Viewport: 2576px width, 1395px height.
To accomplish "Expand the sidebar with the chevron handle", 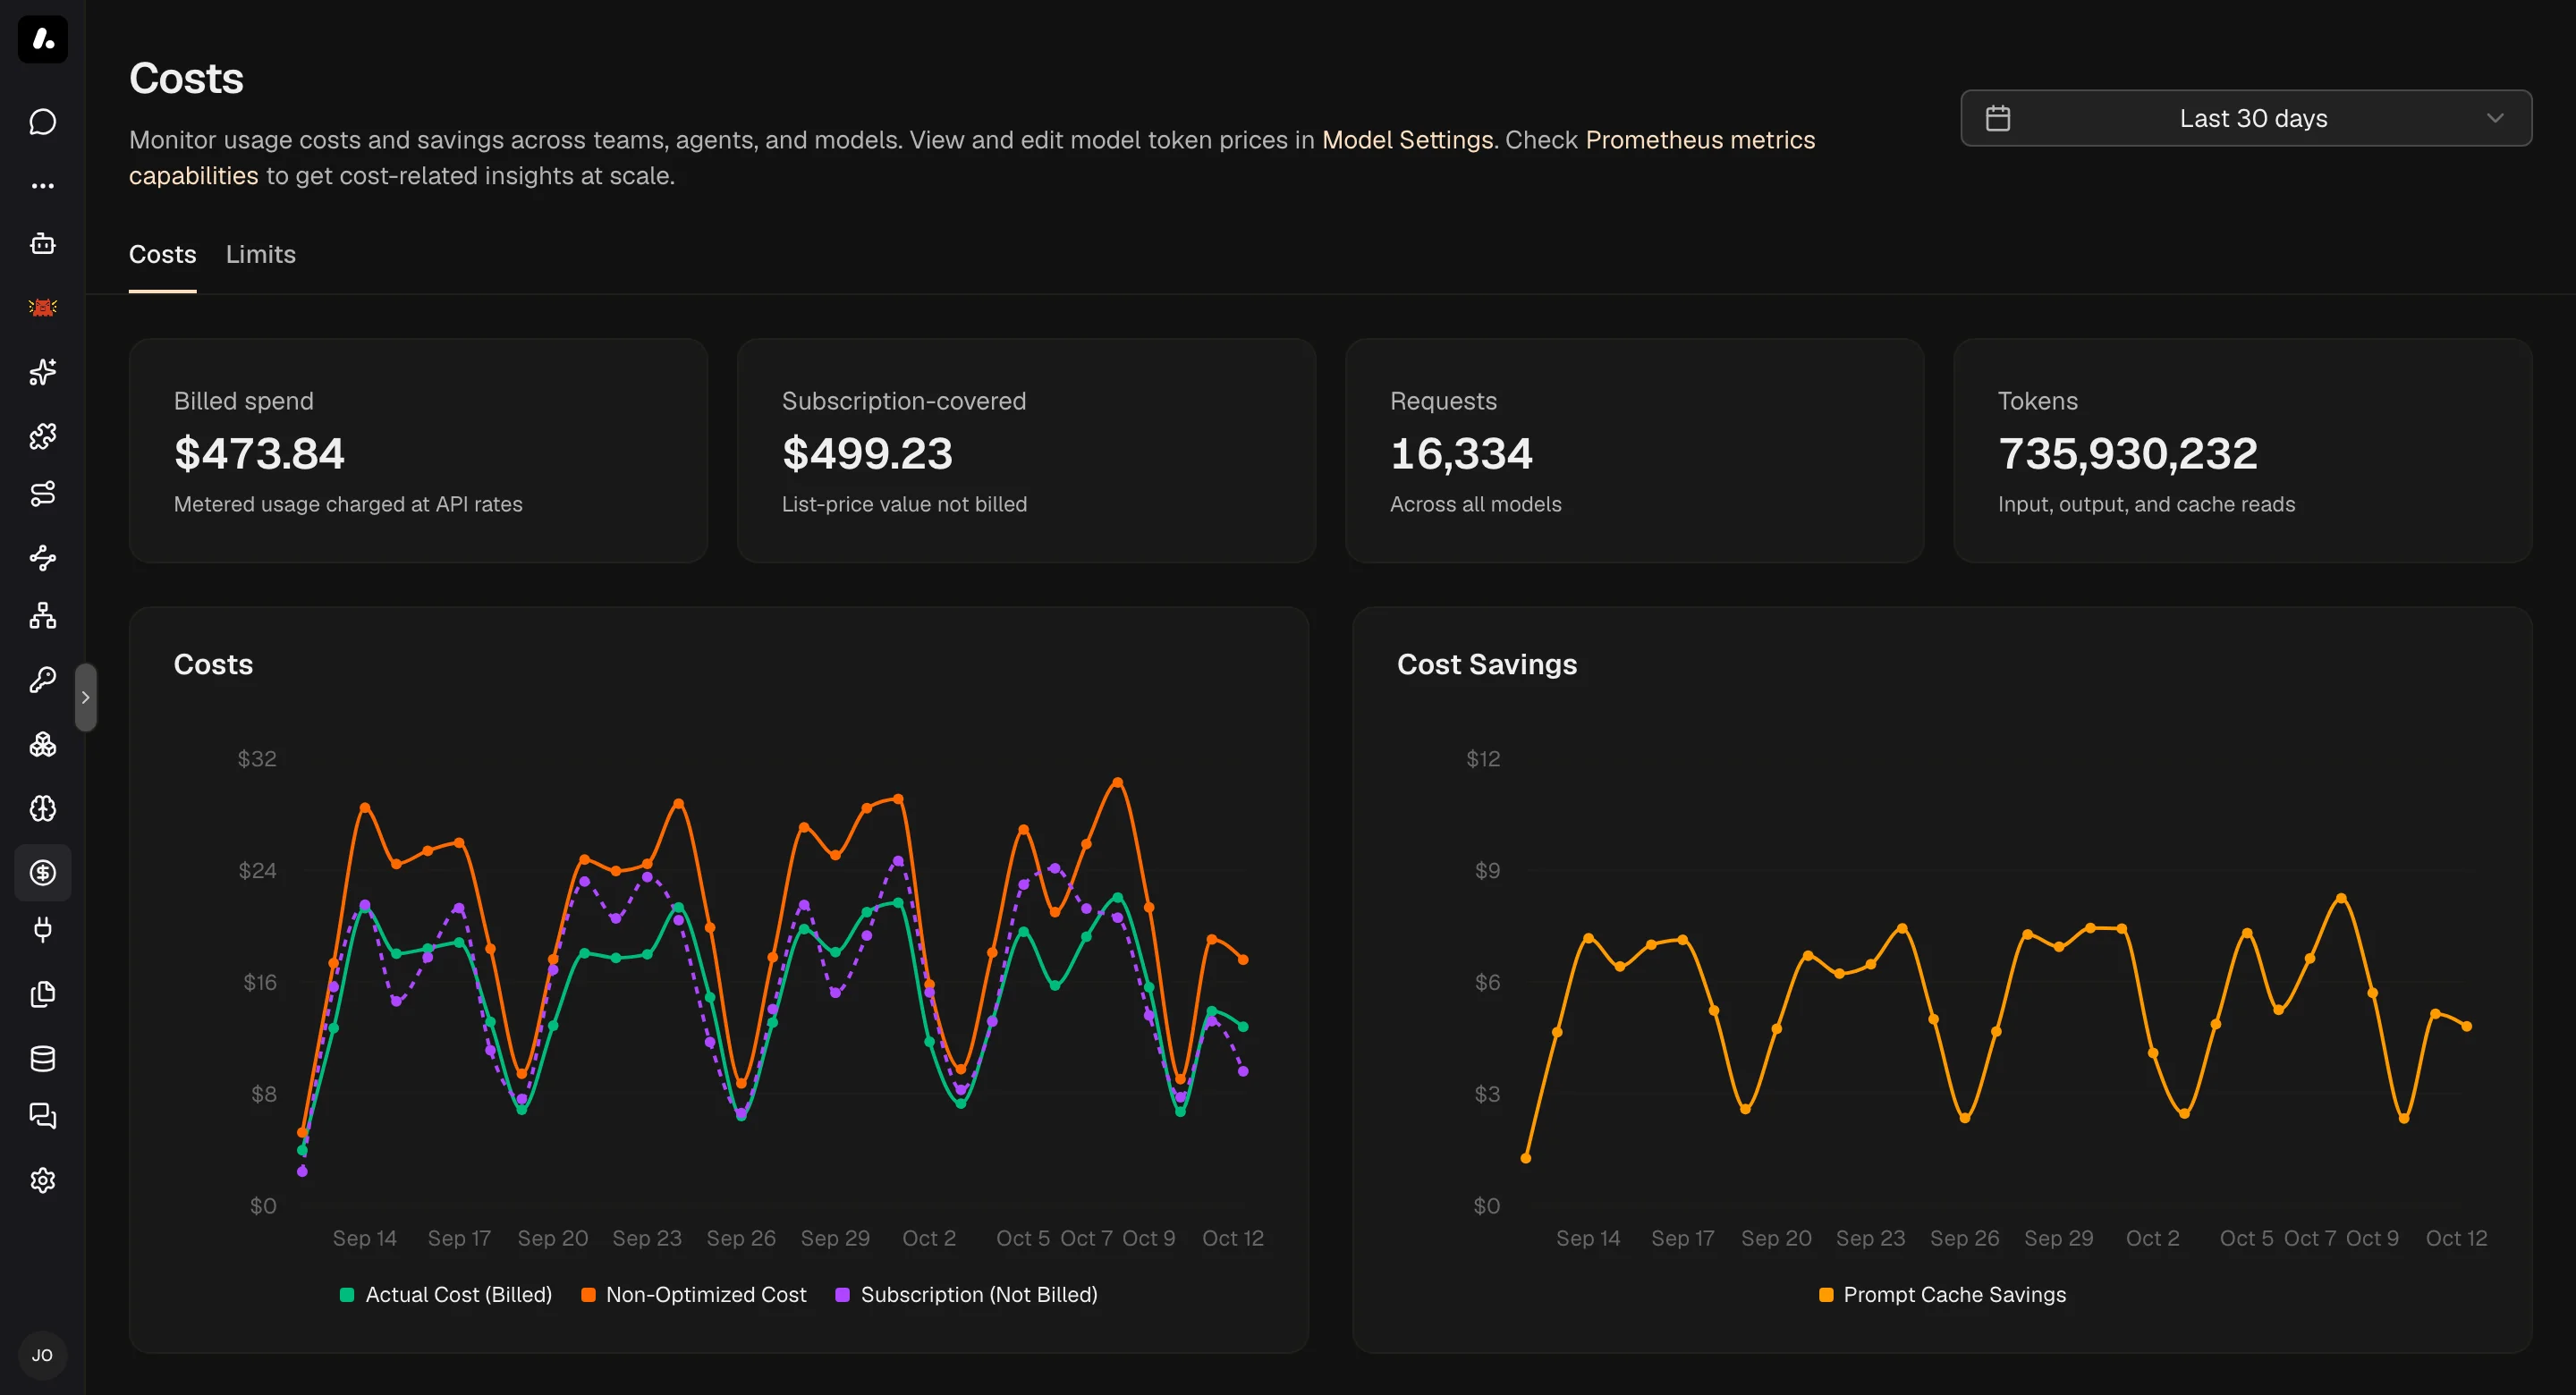I will point(86,697).
